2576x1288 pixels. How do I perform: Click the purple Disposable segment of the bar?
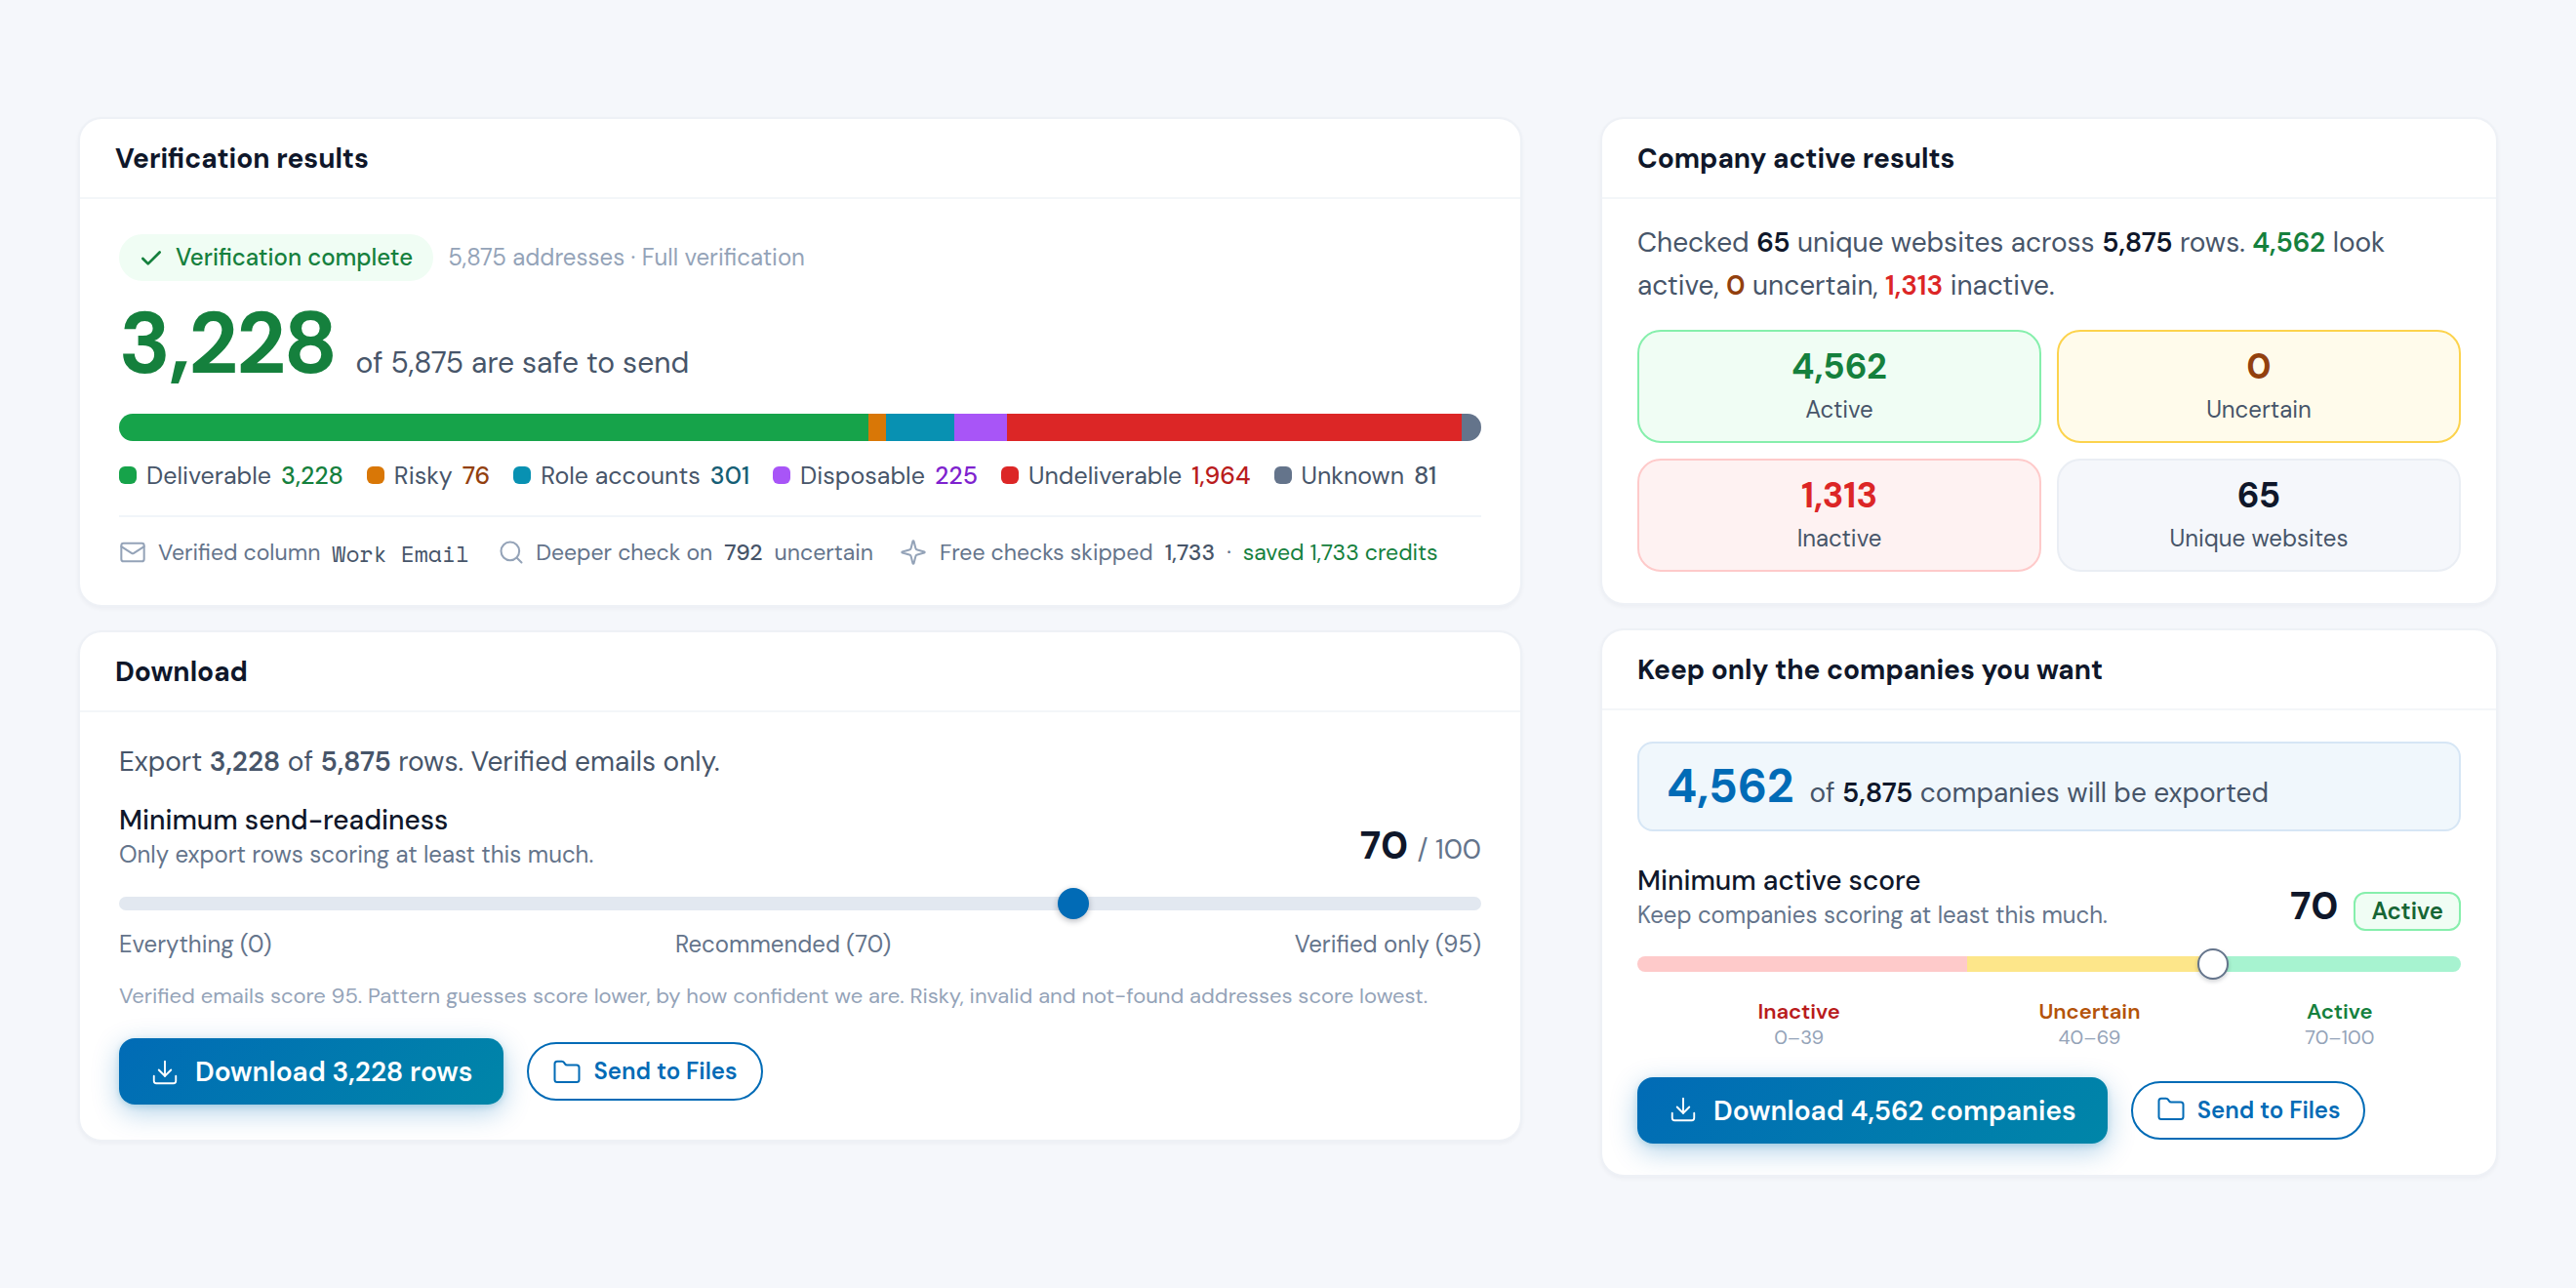pyautogui.click(x=980, y=428)
